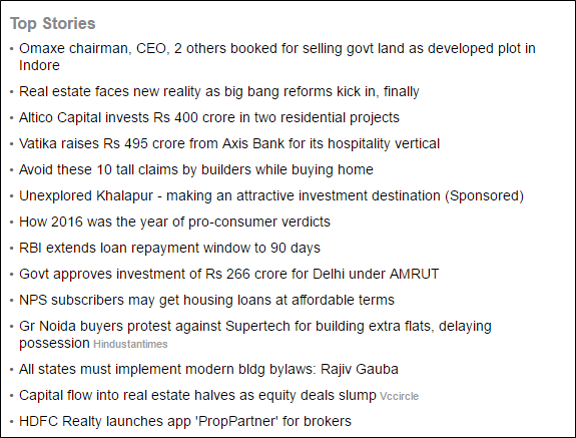The height and width of the screenshot is (438, 576).
Task: Open the Omaxe chairman booked story
Action: [277, 57]
